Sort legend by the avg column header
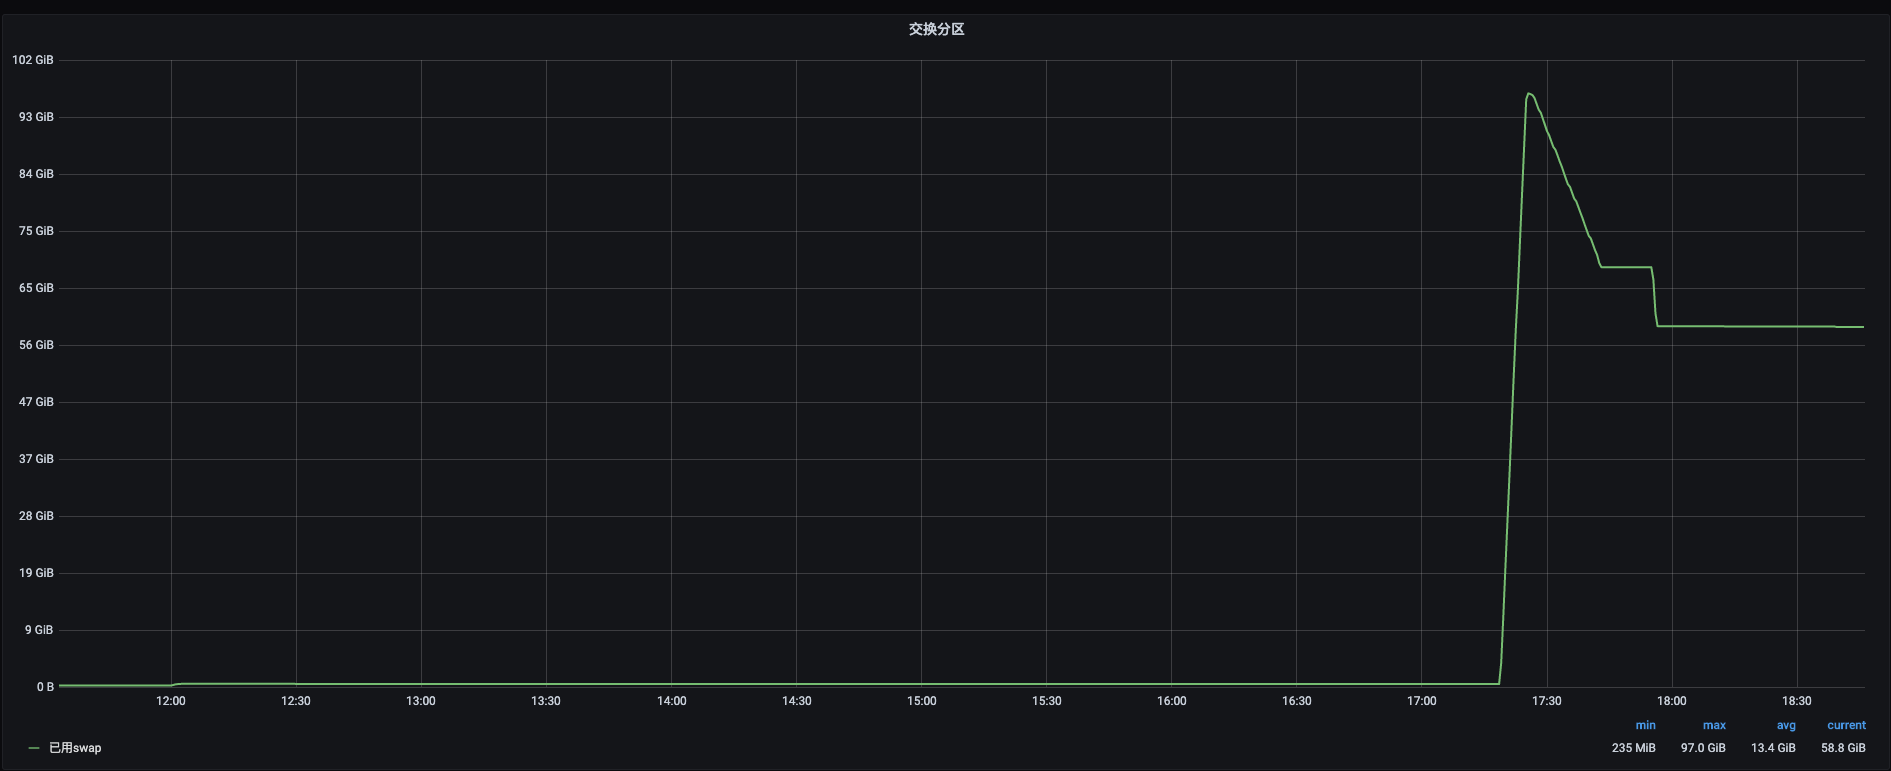The image size is (1891, 771). 1786,726
